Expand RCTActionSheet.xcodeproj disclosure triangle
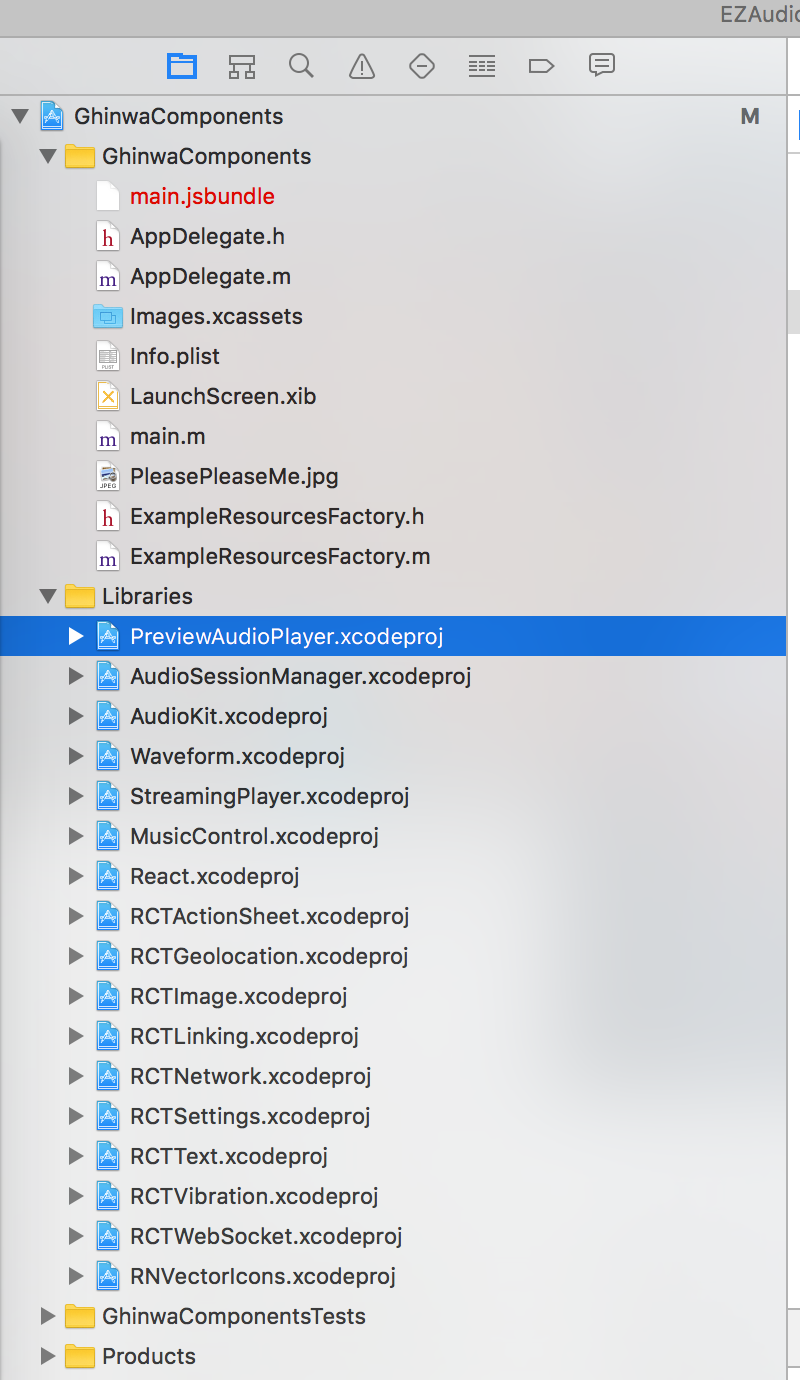Screen dimensions: 800x1380 pyautogui.click(x=76, y=916)
